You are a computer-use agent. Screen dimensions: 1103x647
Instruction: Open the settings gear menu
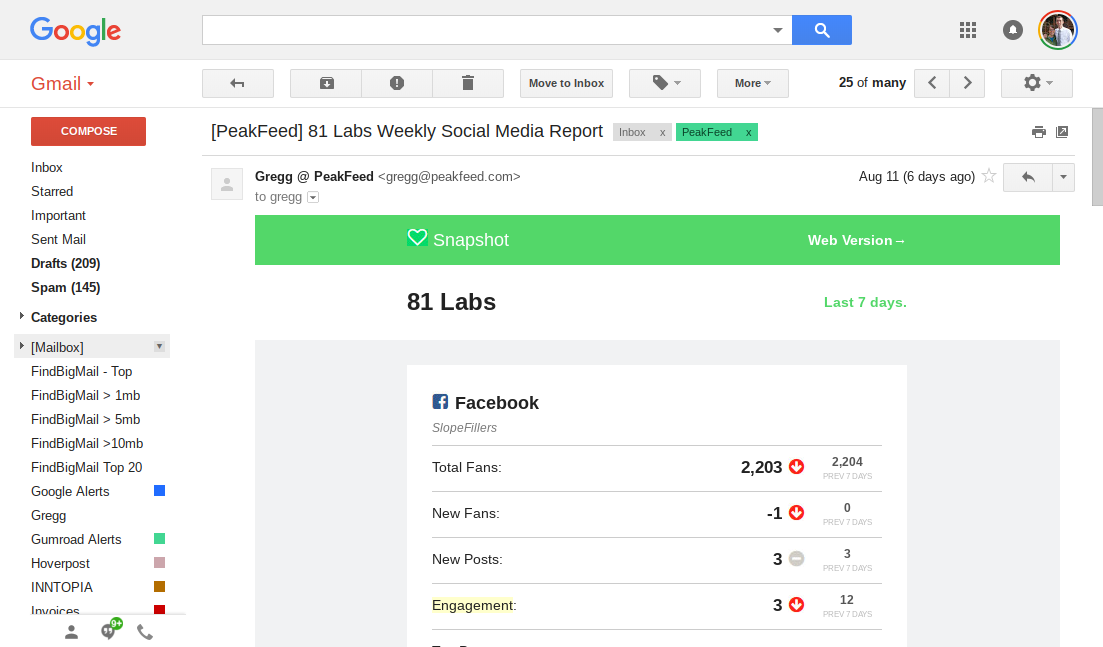1037,83
